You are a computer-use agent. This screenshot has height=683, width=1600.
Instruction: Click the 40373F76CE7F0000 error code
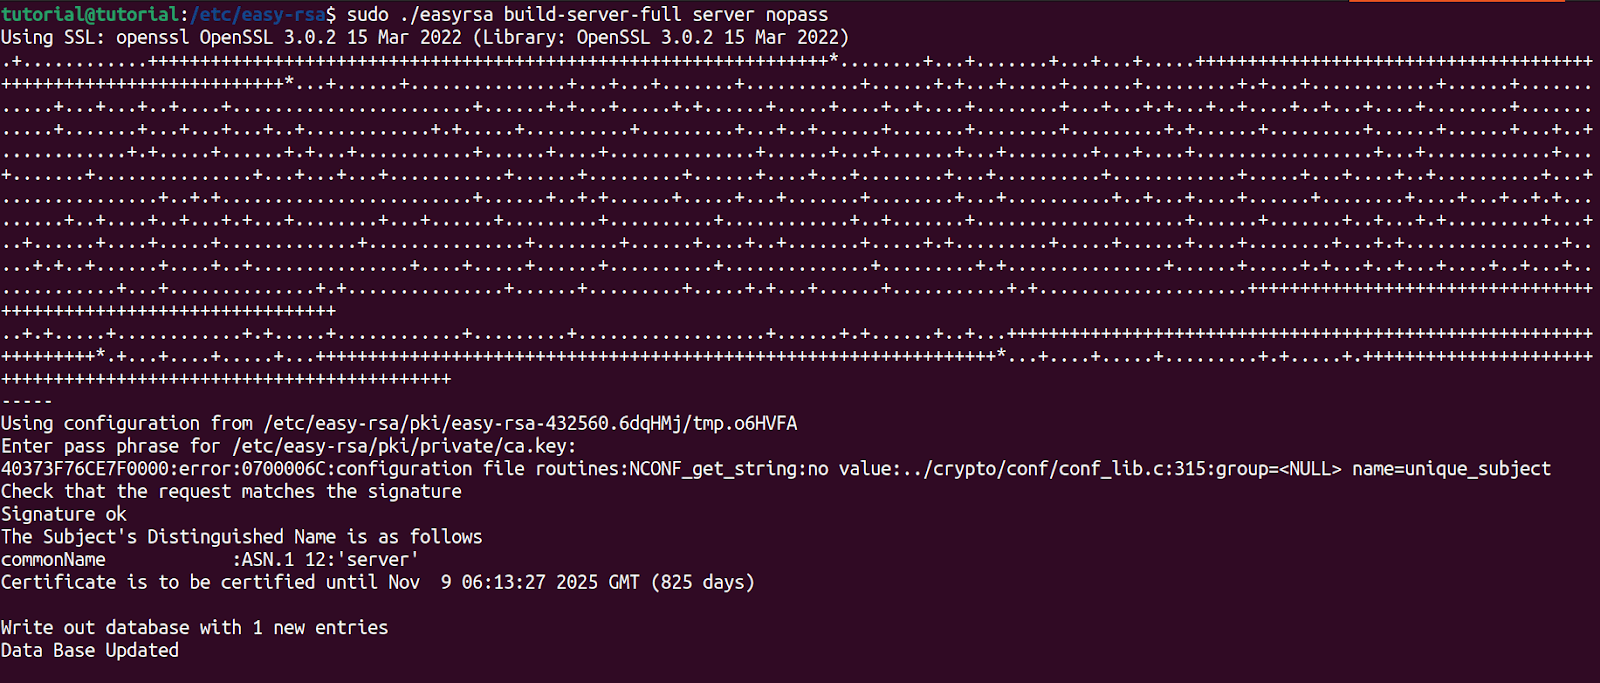point(85,468)
